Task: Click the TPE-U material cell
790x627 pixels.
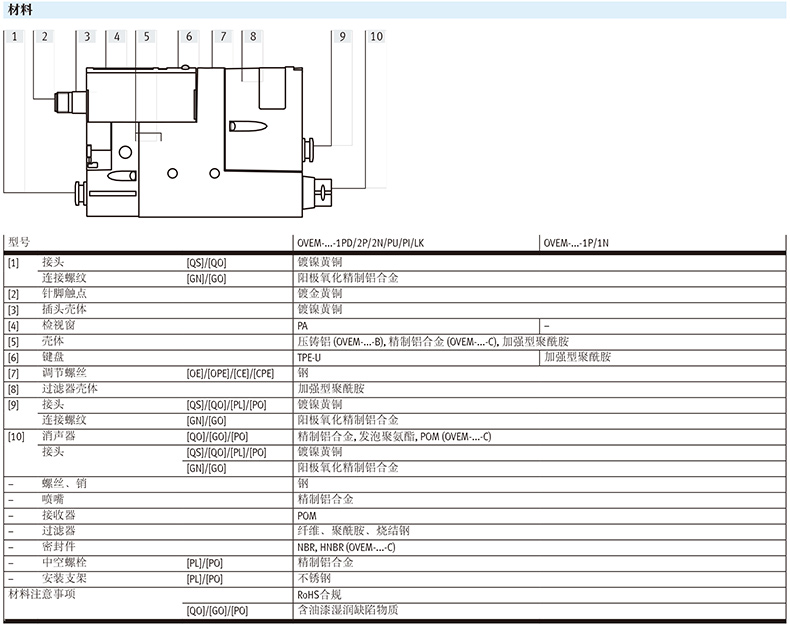Action: (310, 356)
